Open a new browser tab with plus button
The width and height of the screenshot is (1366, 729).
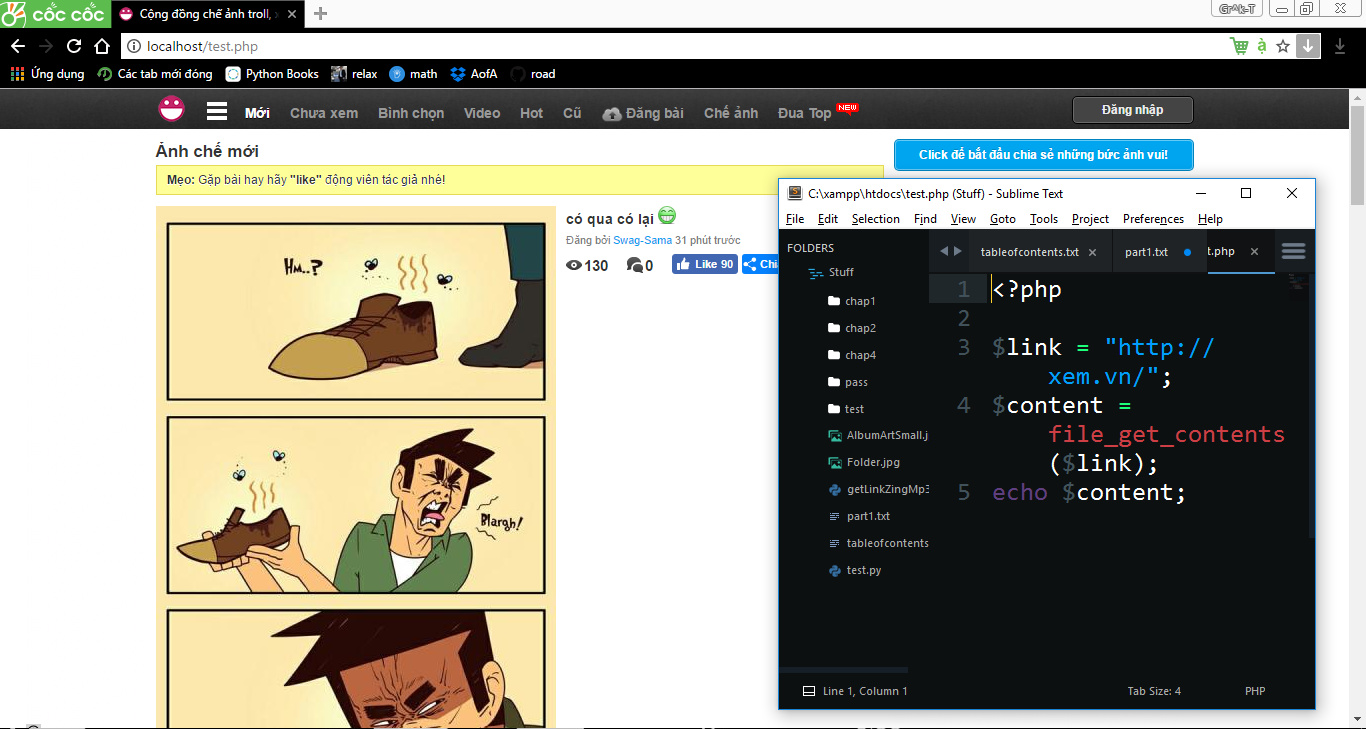[x=320, y=14]
